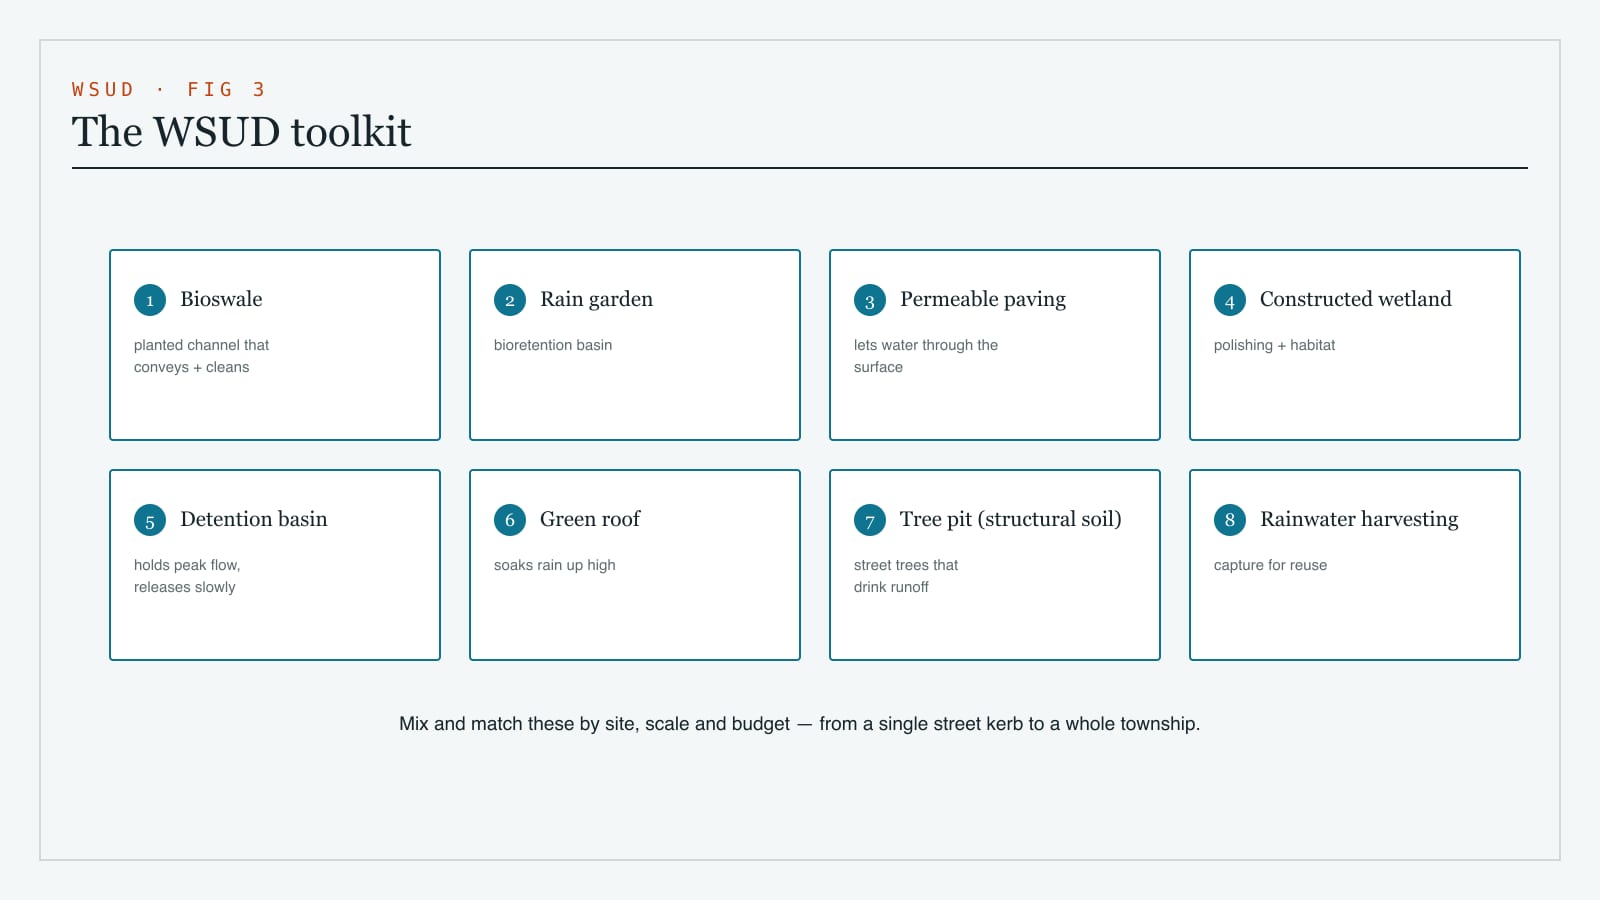The height and width of the screenshot is (900, 1600).
Task: Select the number 2 circle icon
Action: (510, 300)
